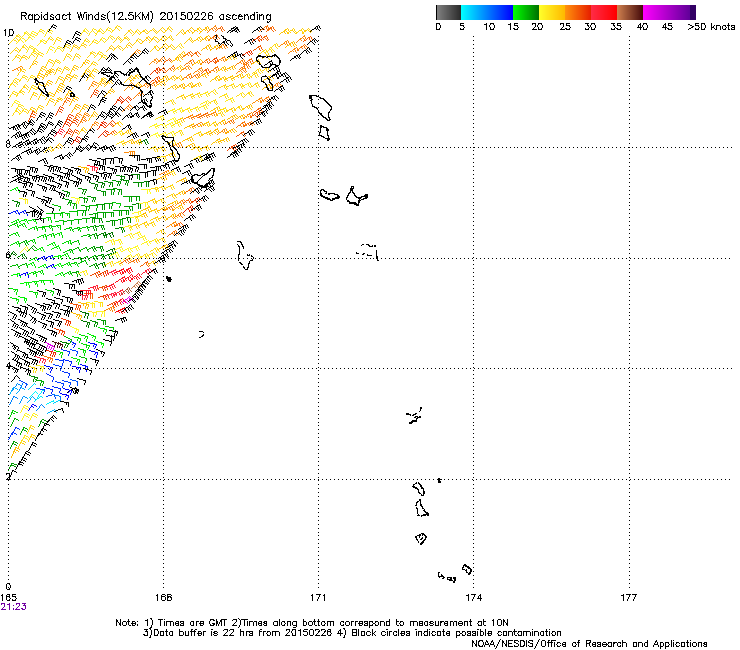Click the cyan-blue 5-15 knots color segment
Screen dimensions: 740x650
(x=487, y=12)
